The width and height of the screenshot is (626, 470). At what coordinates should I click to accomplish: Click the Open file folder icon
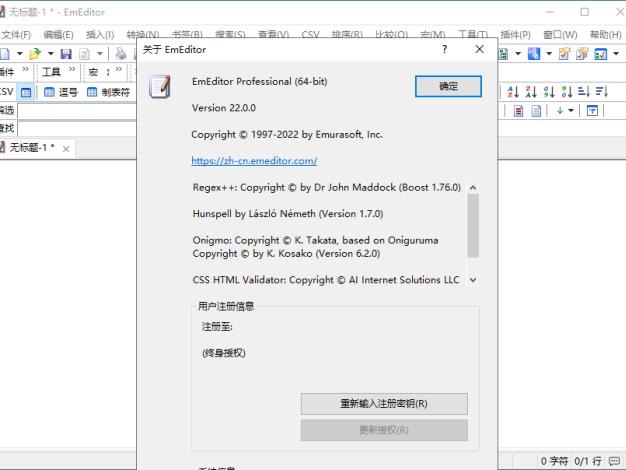coord(35,54)
